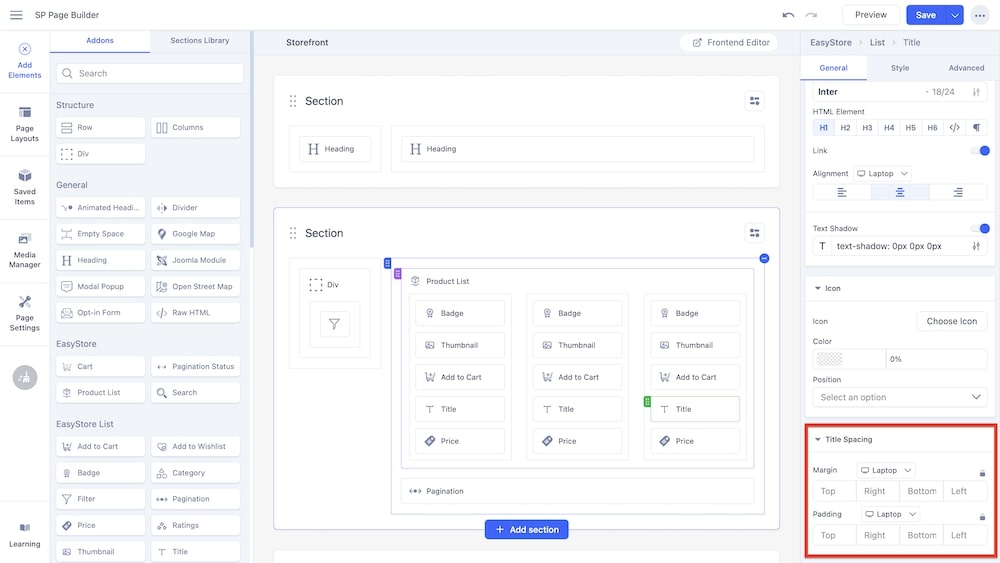
Task: Click the Add section button
Action: tap(526, 529)
